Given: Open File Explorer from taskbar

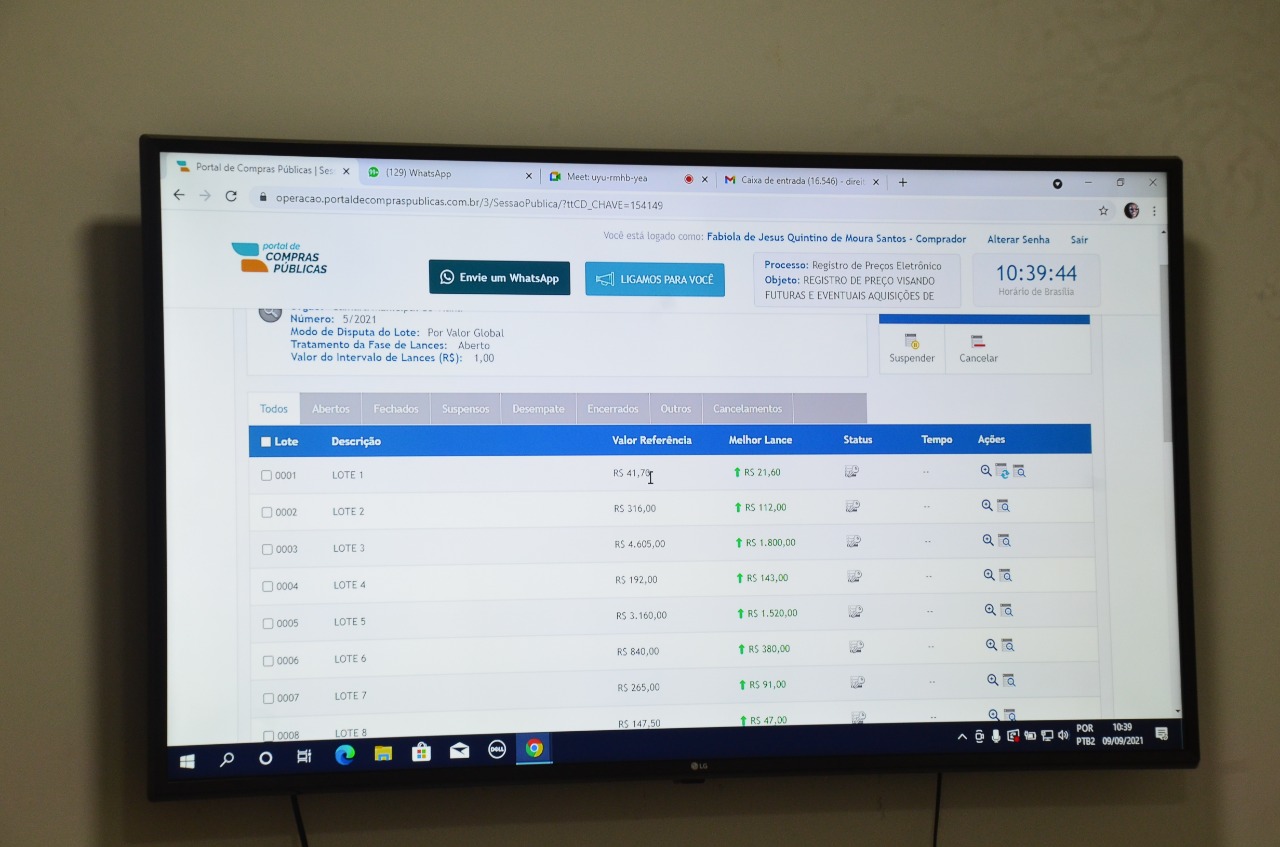Looking at the screenshot, I should (383, 754).
